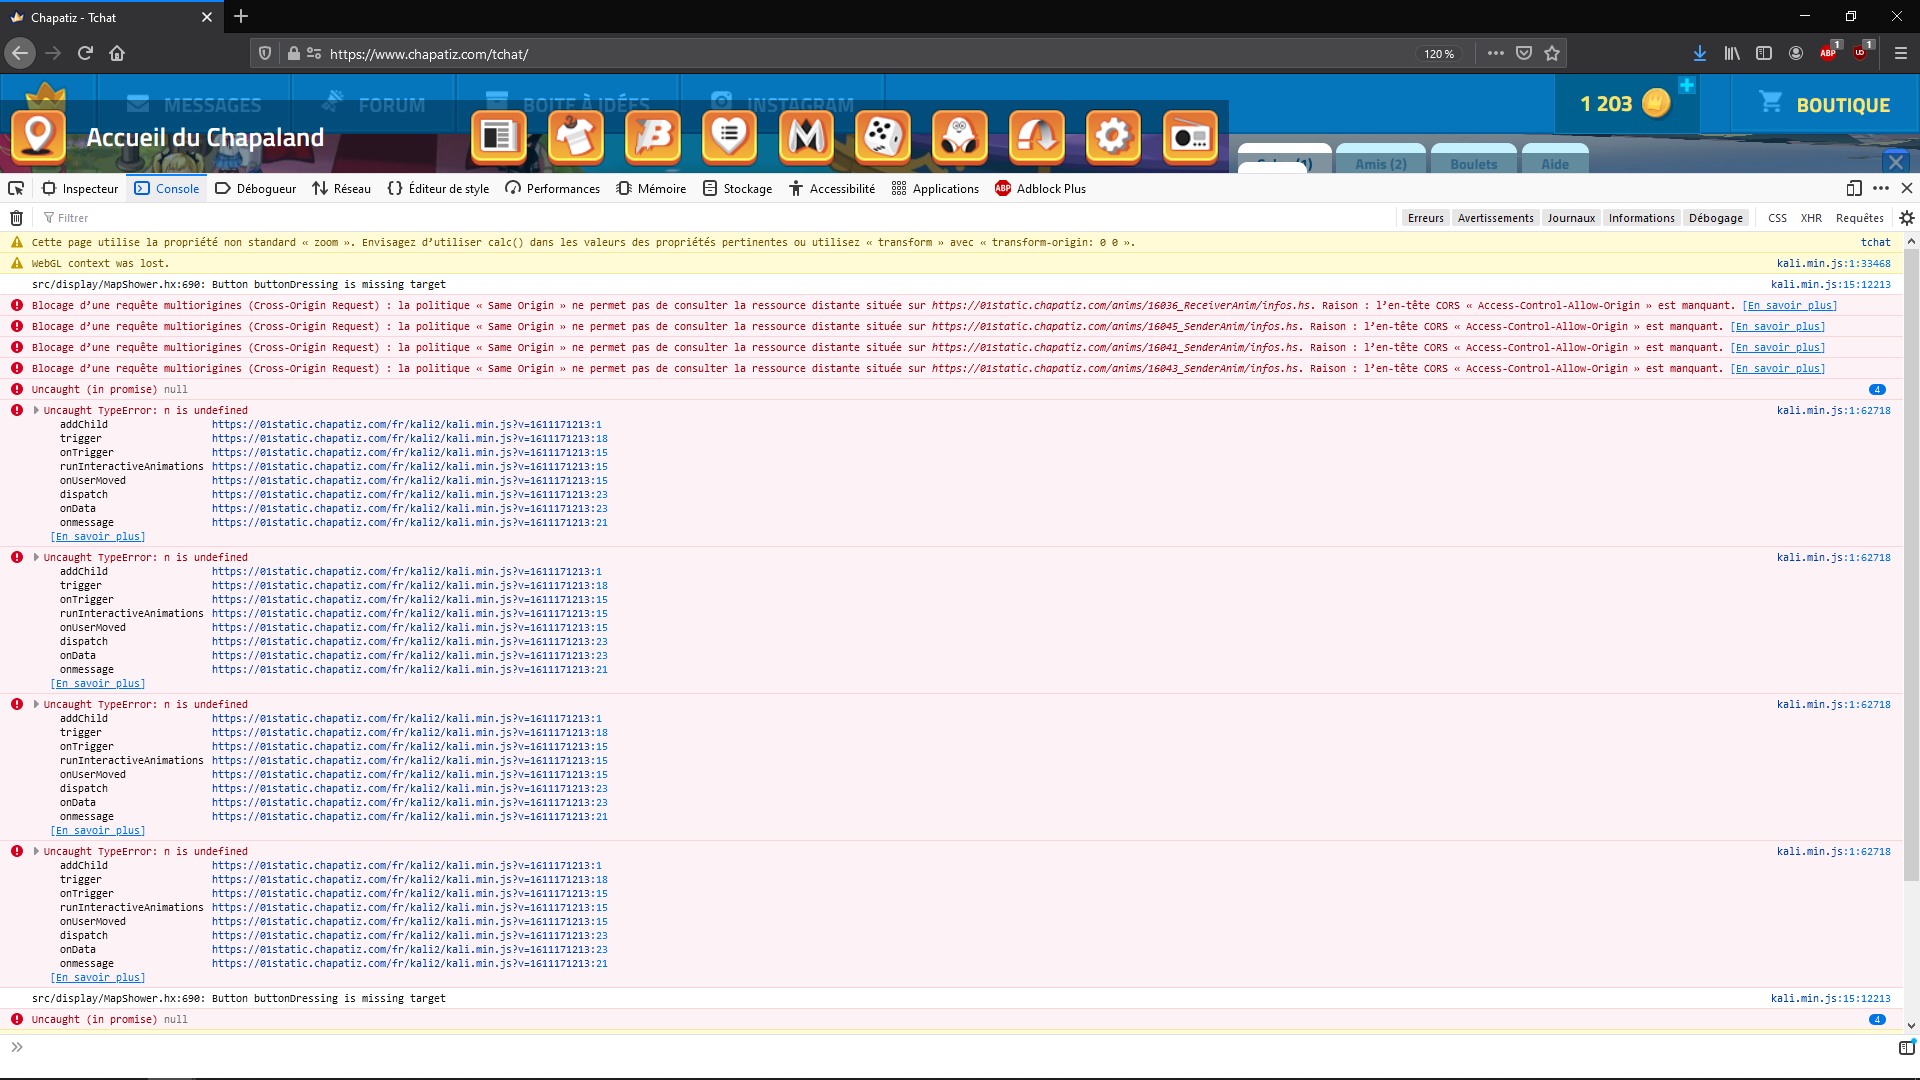Open the Accessibilité devtools tab
1920x1080 pixels.
coord(832,188)
